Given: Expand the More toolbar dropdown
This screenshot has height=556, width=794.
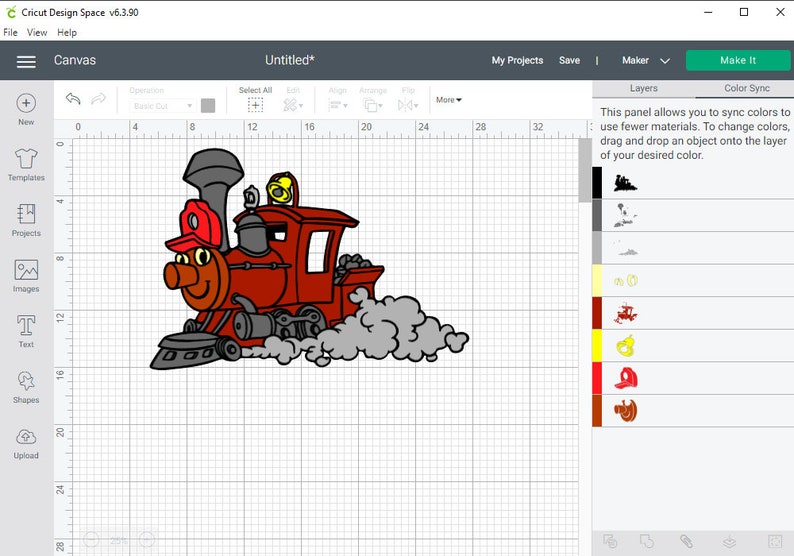Looking at the screenshot, I should pos(449,100).
